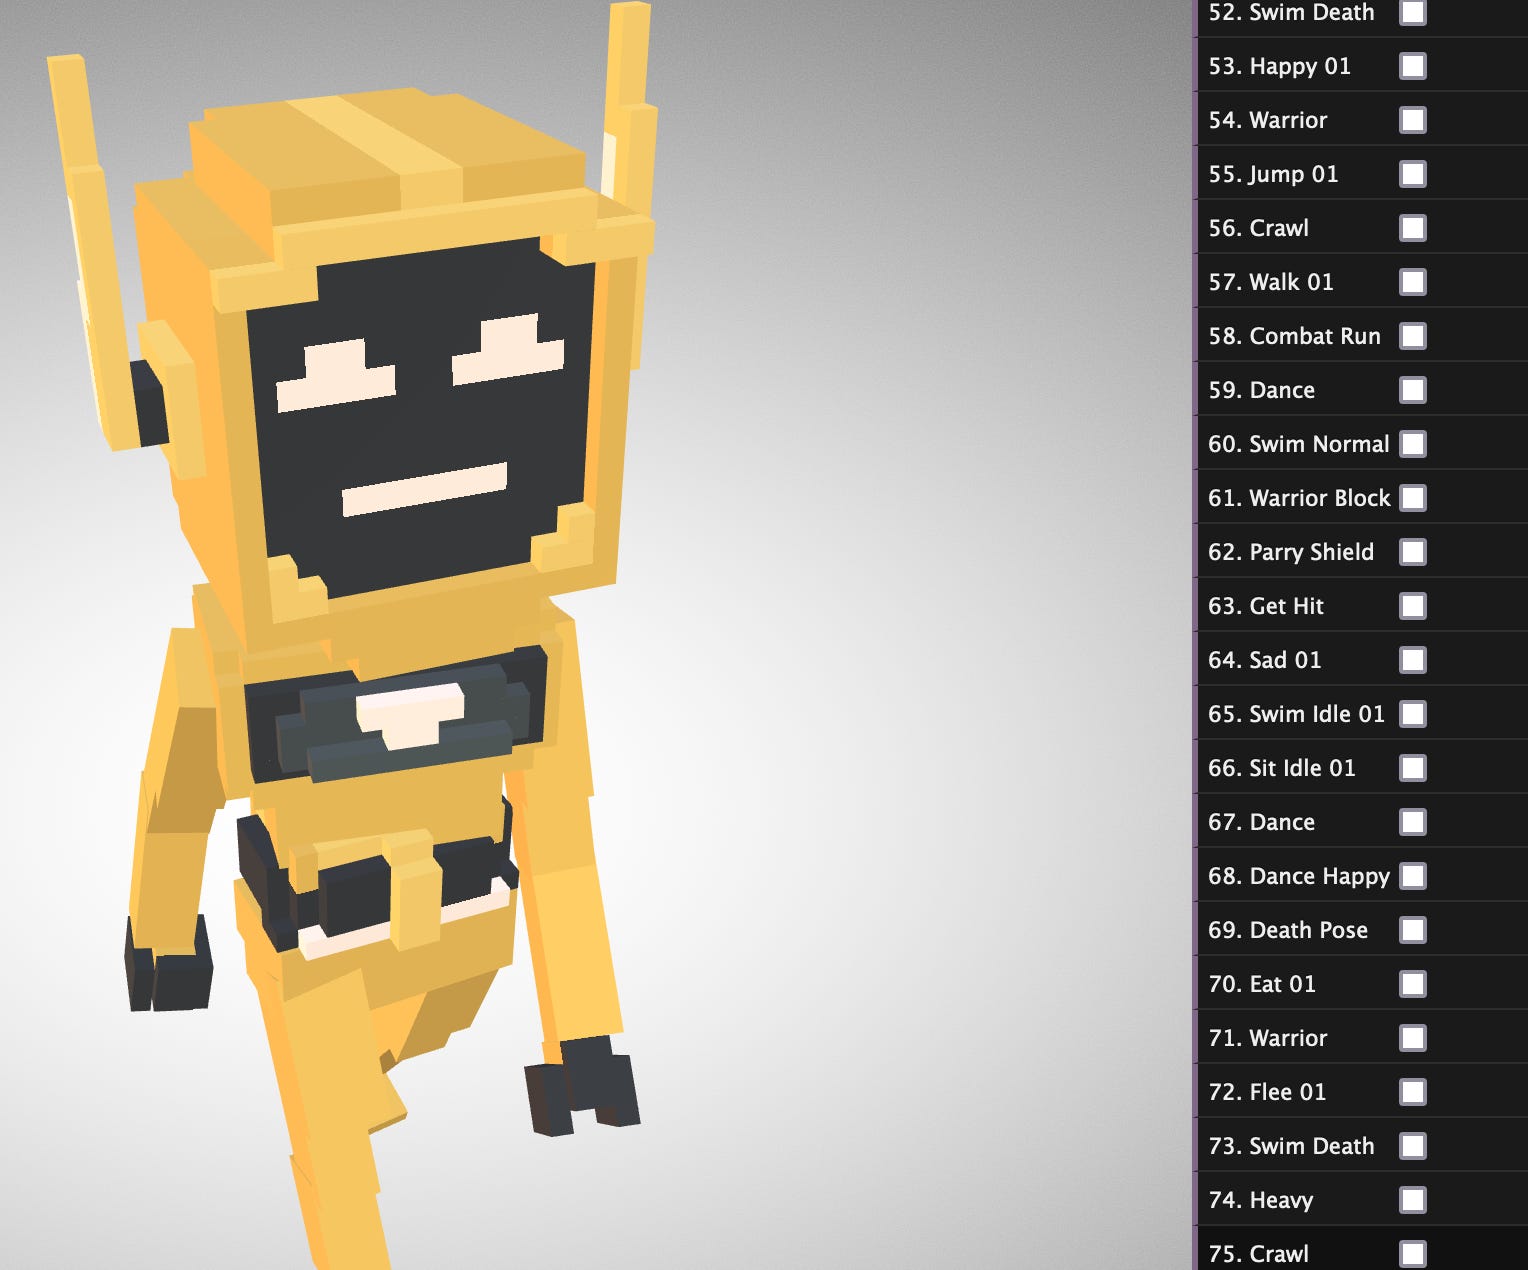Select the '74. Heavy' animation name
This screenshot has width=1528, height=1270.
(1260, 1201)
